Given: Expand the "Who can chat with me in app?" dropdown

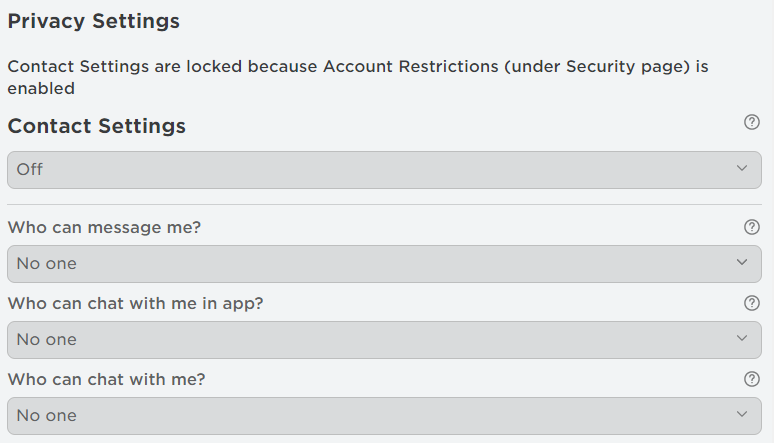Looking at the screenshot, I should point(384,339).
